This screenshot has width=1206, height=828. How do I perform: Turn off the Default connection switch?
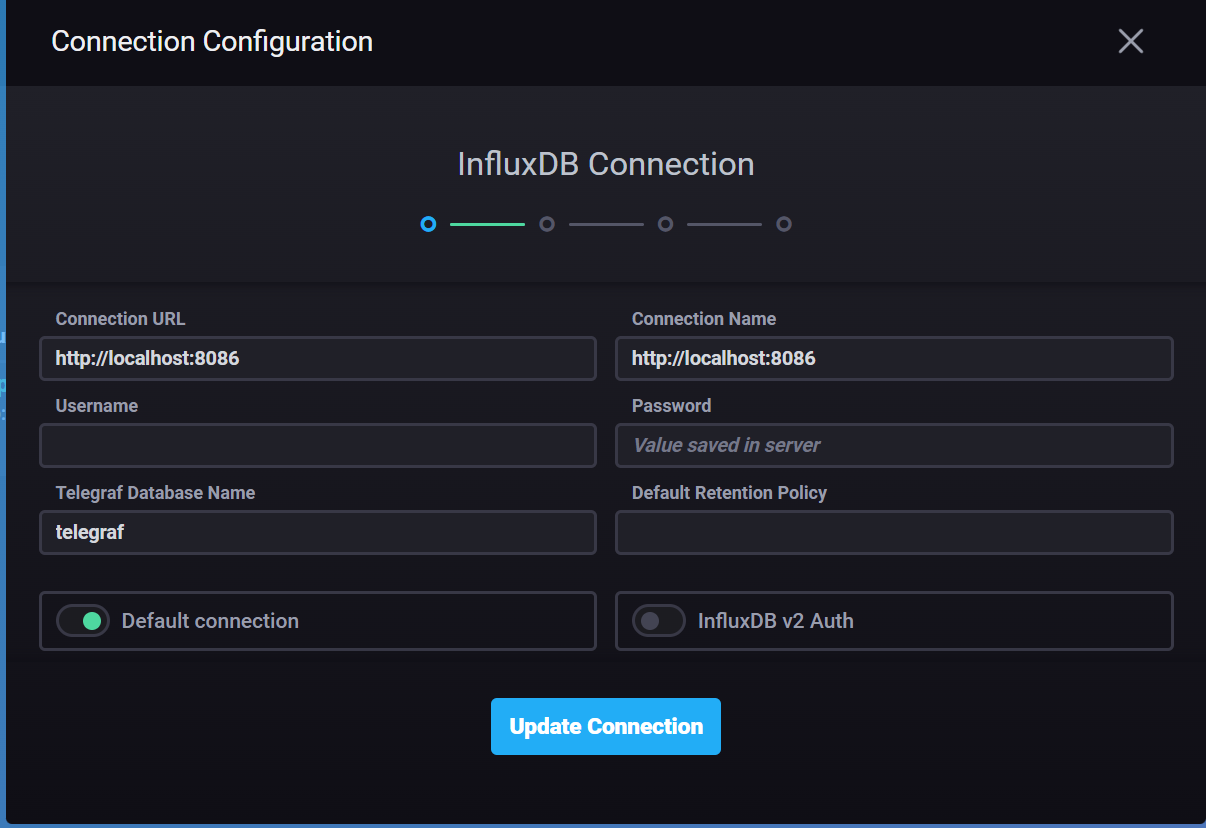[83, 621]
